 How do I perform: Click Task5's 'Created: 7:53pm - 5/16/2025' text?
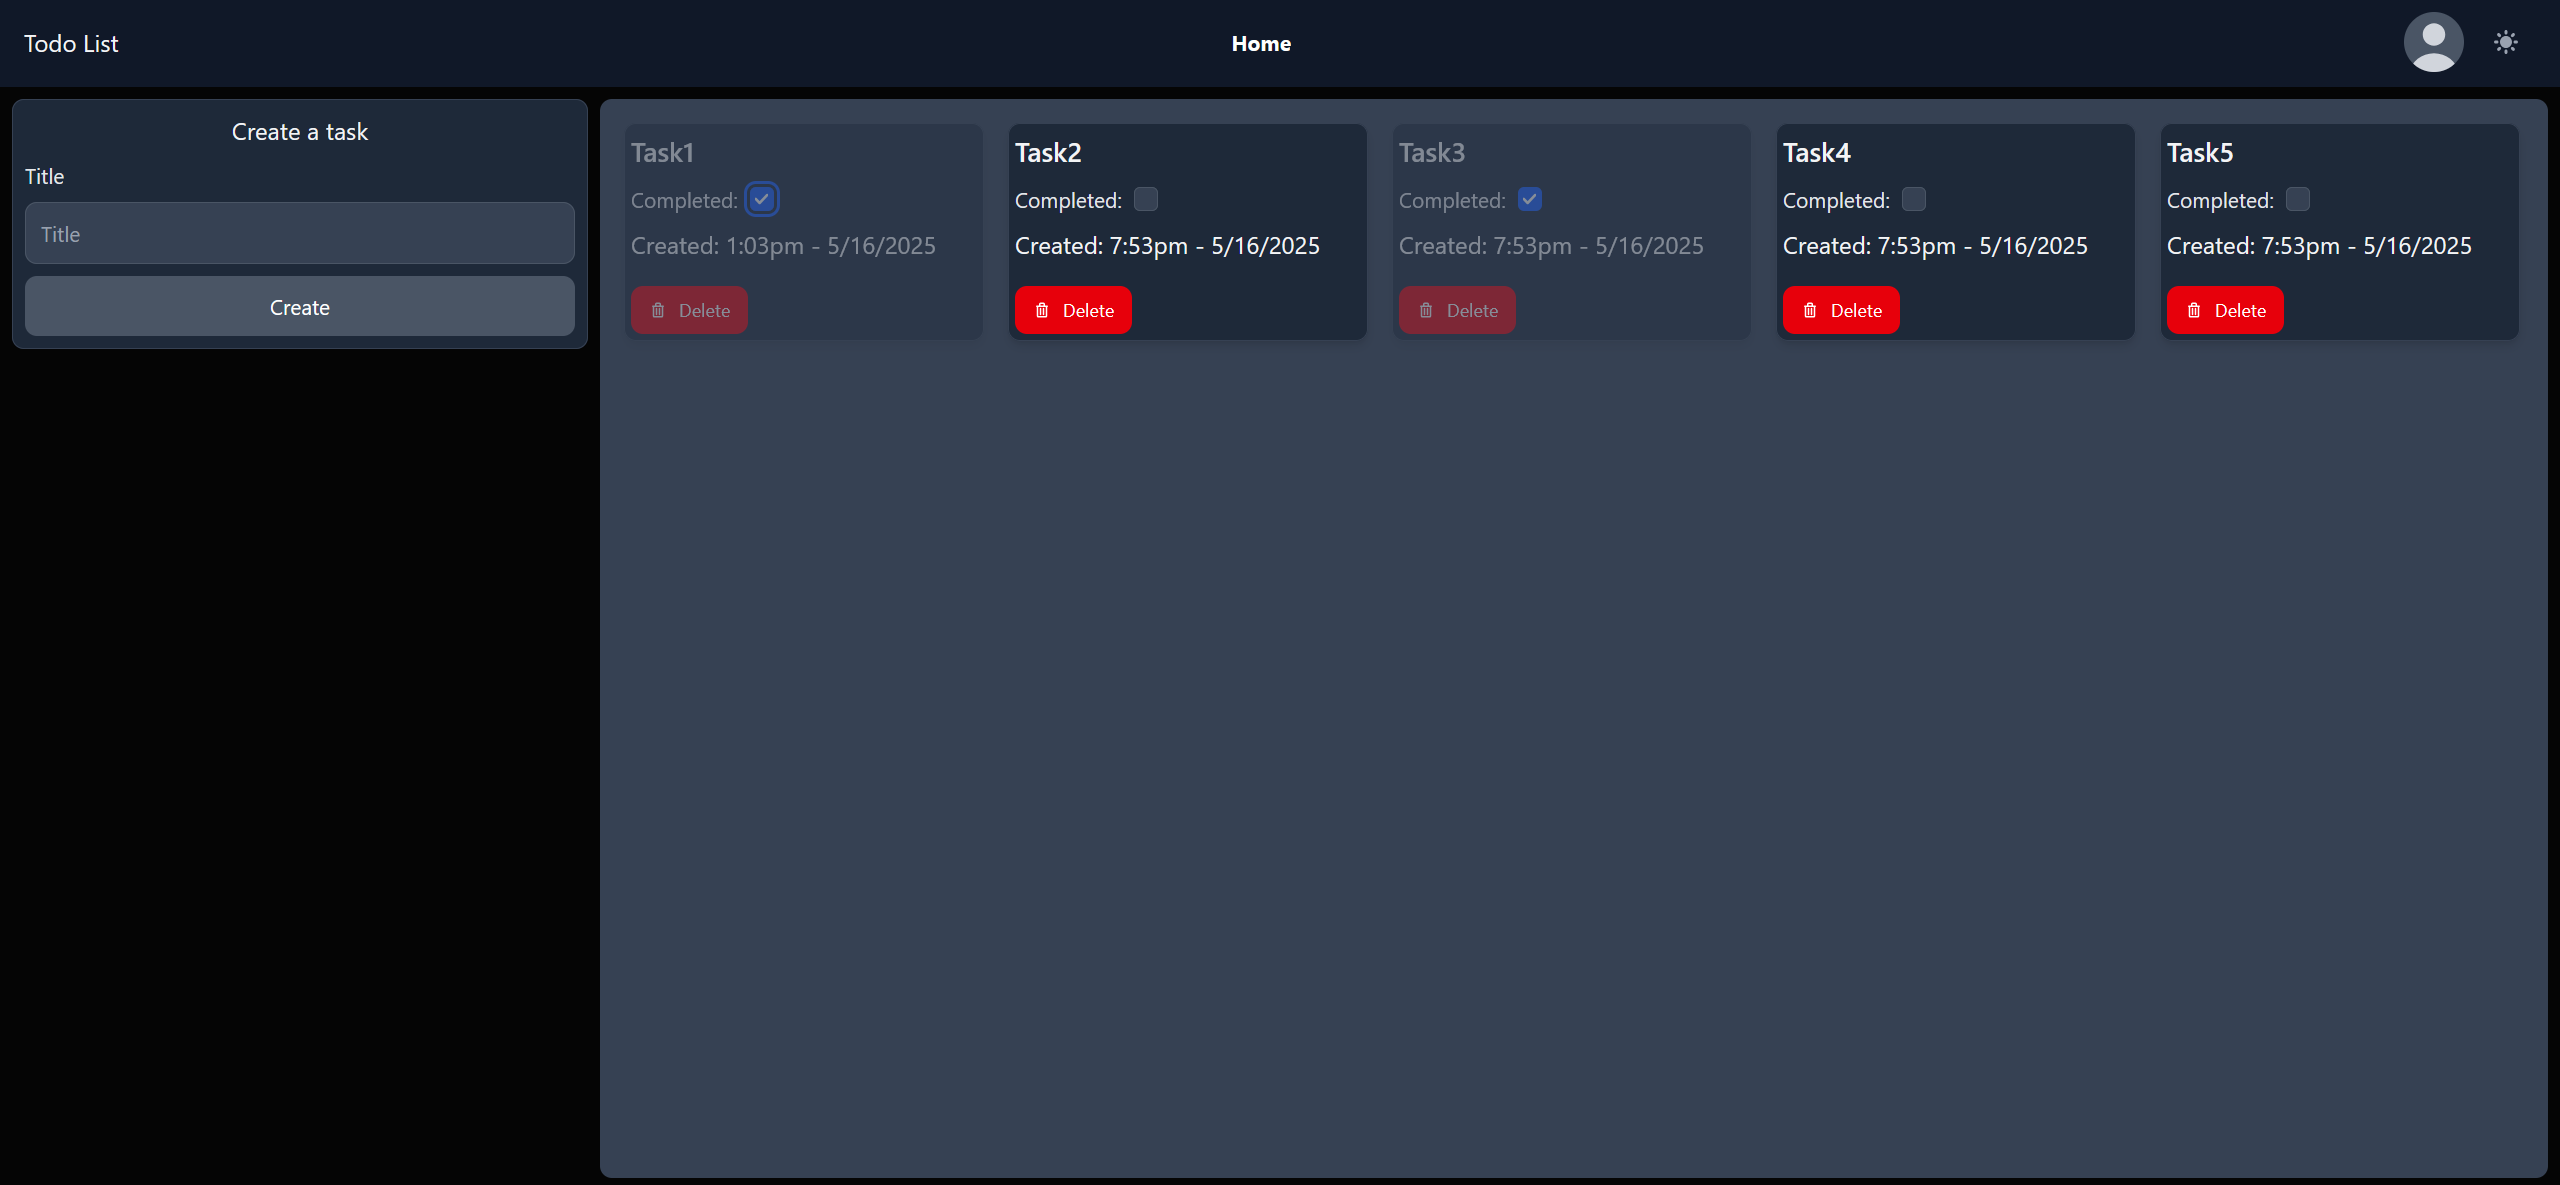coord(2319,245)
